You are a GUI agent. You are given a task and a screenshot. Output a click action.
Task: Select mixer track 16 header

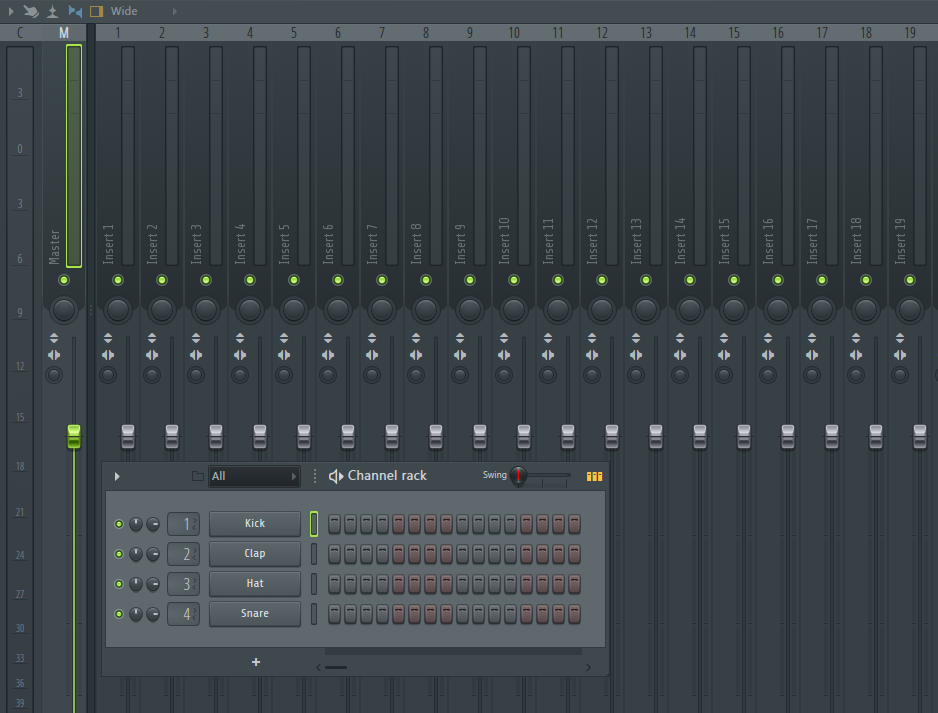pos(778,33)
